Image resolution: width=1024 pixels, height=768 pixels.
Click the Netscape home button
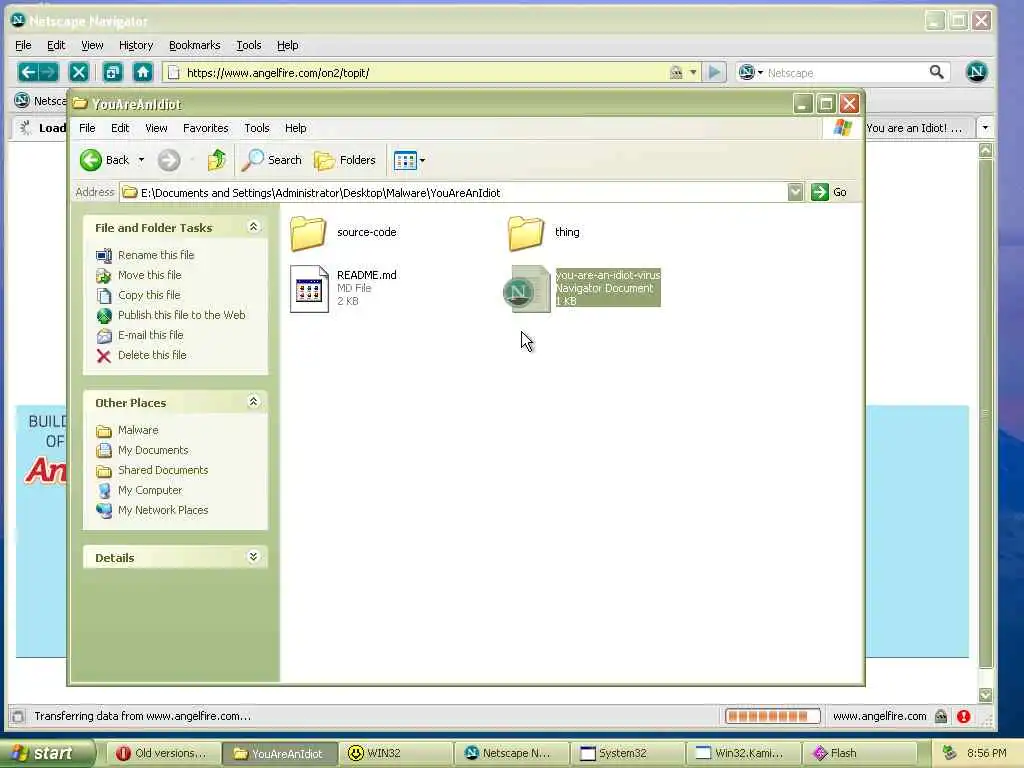(x=143, y=72)
